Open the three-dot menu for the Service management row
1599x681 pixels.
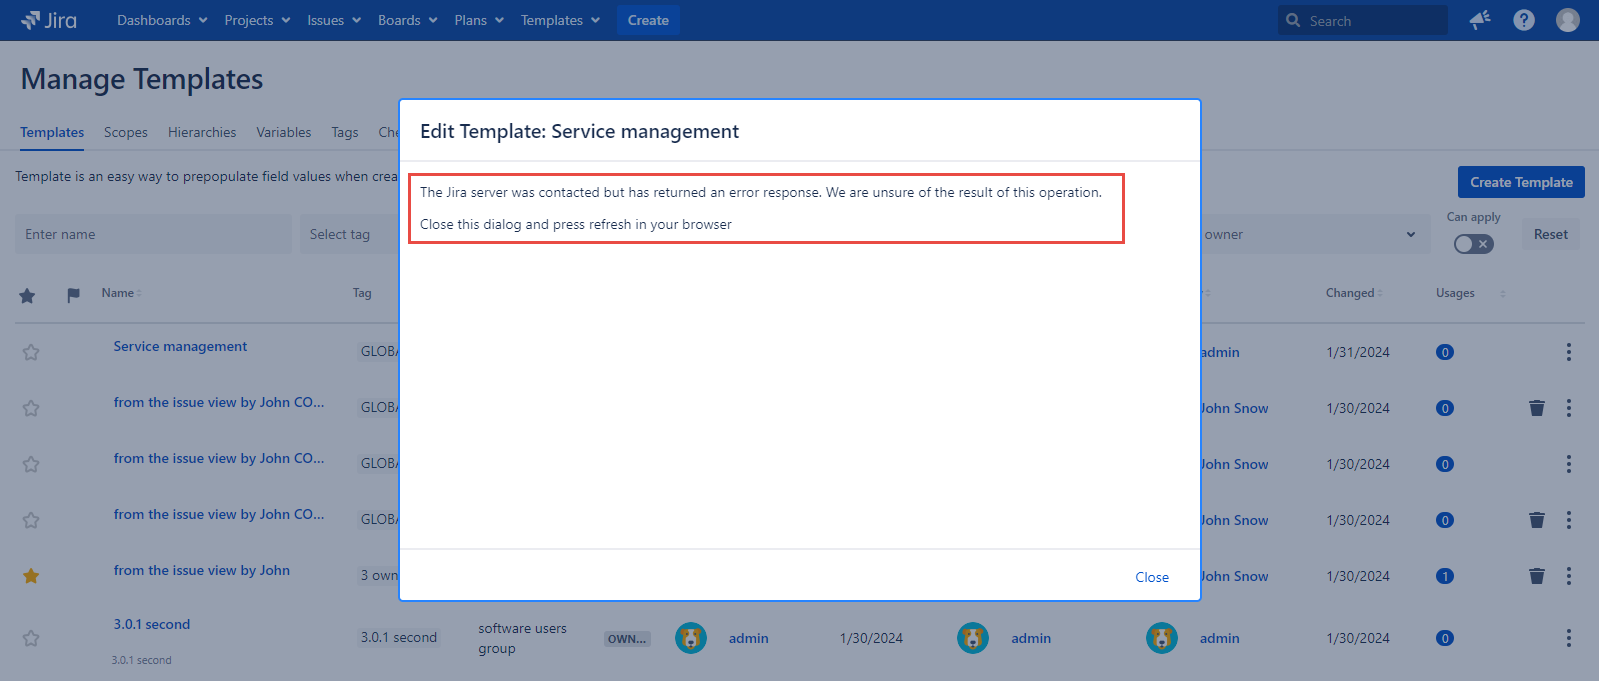(1568, 352)
